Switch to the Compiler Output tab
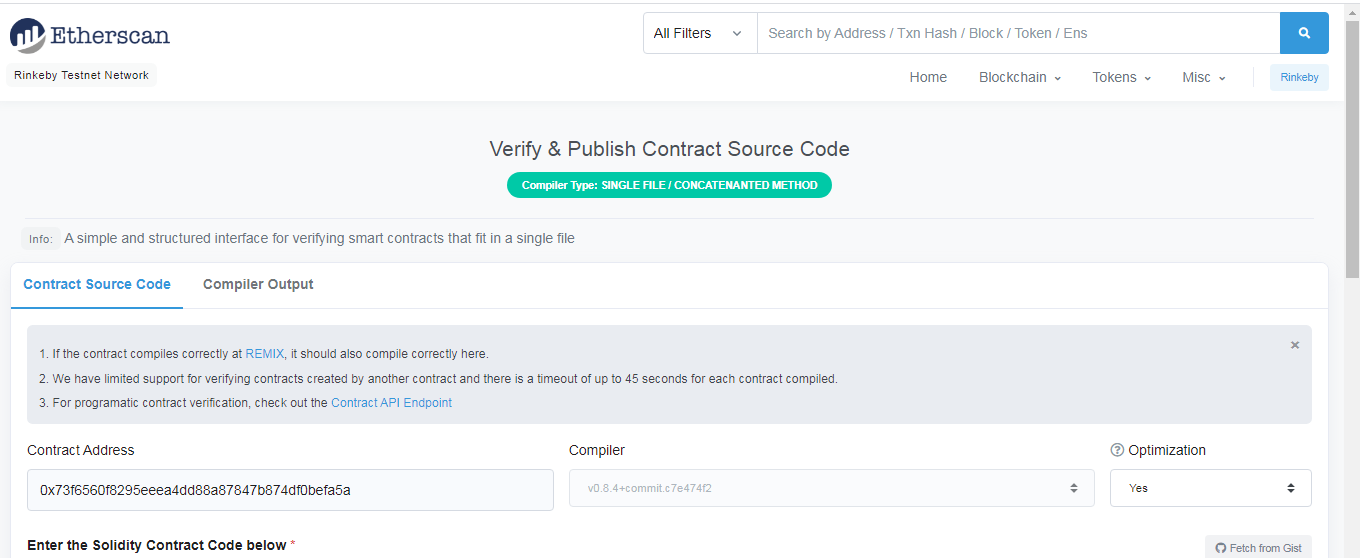This screenshot has width=1360, height=558. pyautogui.click(x=258, y=284)
